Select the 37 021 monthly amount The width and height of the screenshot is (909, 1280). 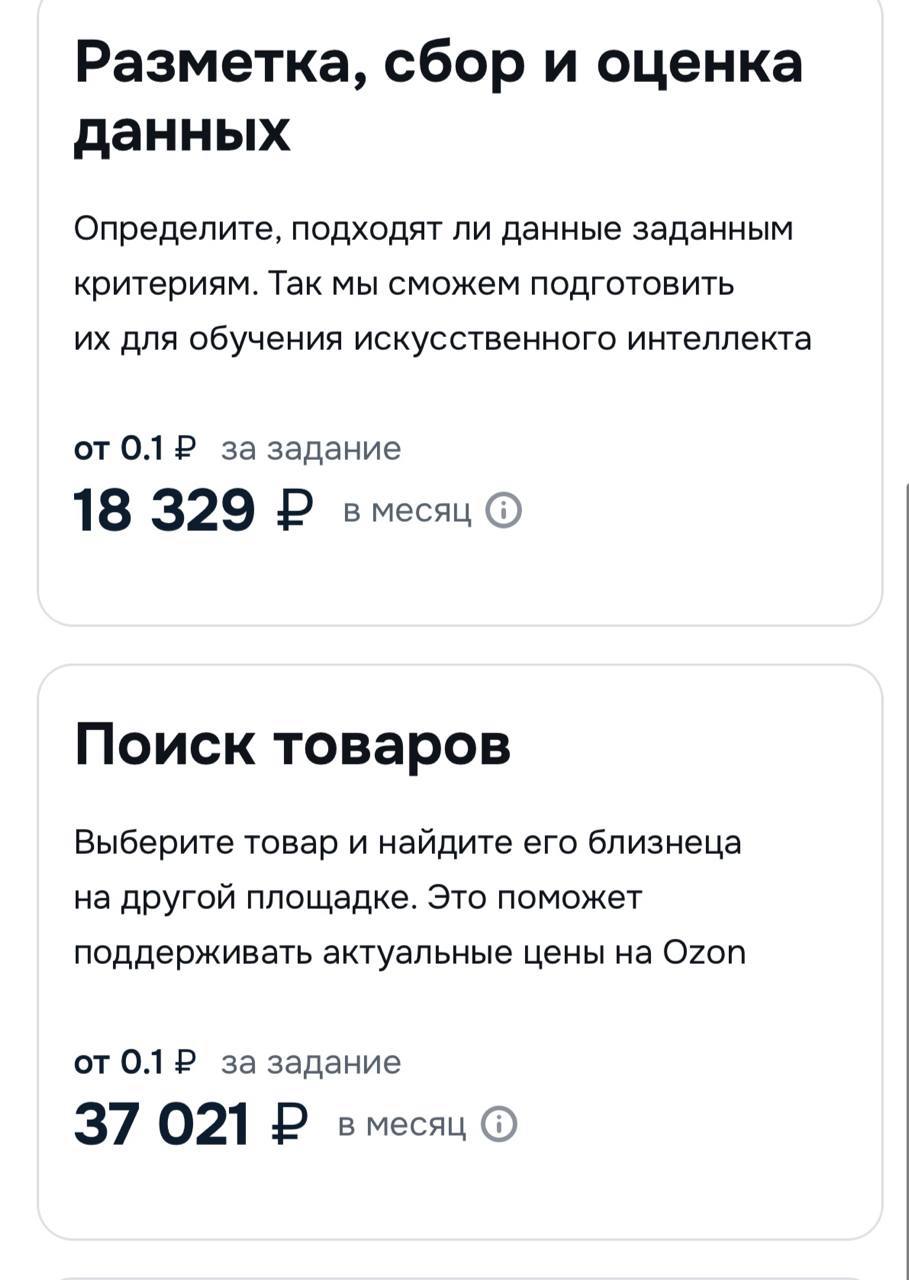click(161, 1125)
